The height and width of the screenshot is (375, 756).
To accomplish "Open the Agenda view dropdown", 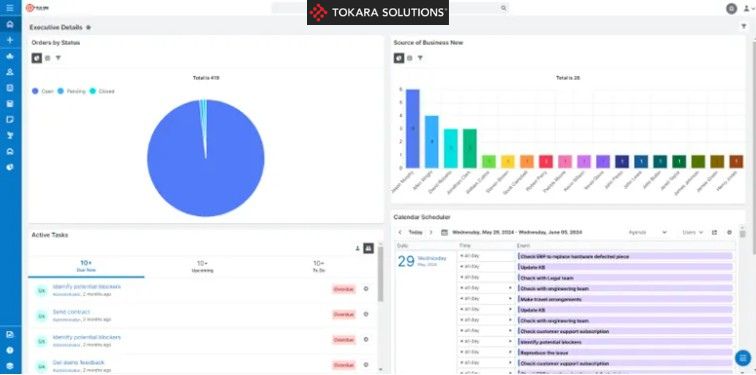I will [648, 232].
